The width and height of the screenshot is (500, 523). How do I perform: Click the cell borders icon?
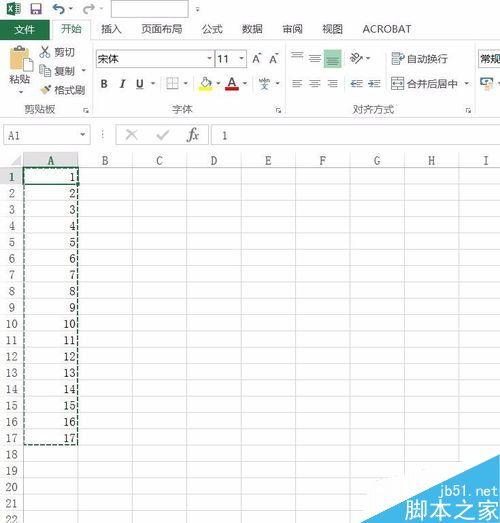coord(172,84)
